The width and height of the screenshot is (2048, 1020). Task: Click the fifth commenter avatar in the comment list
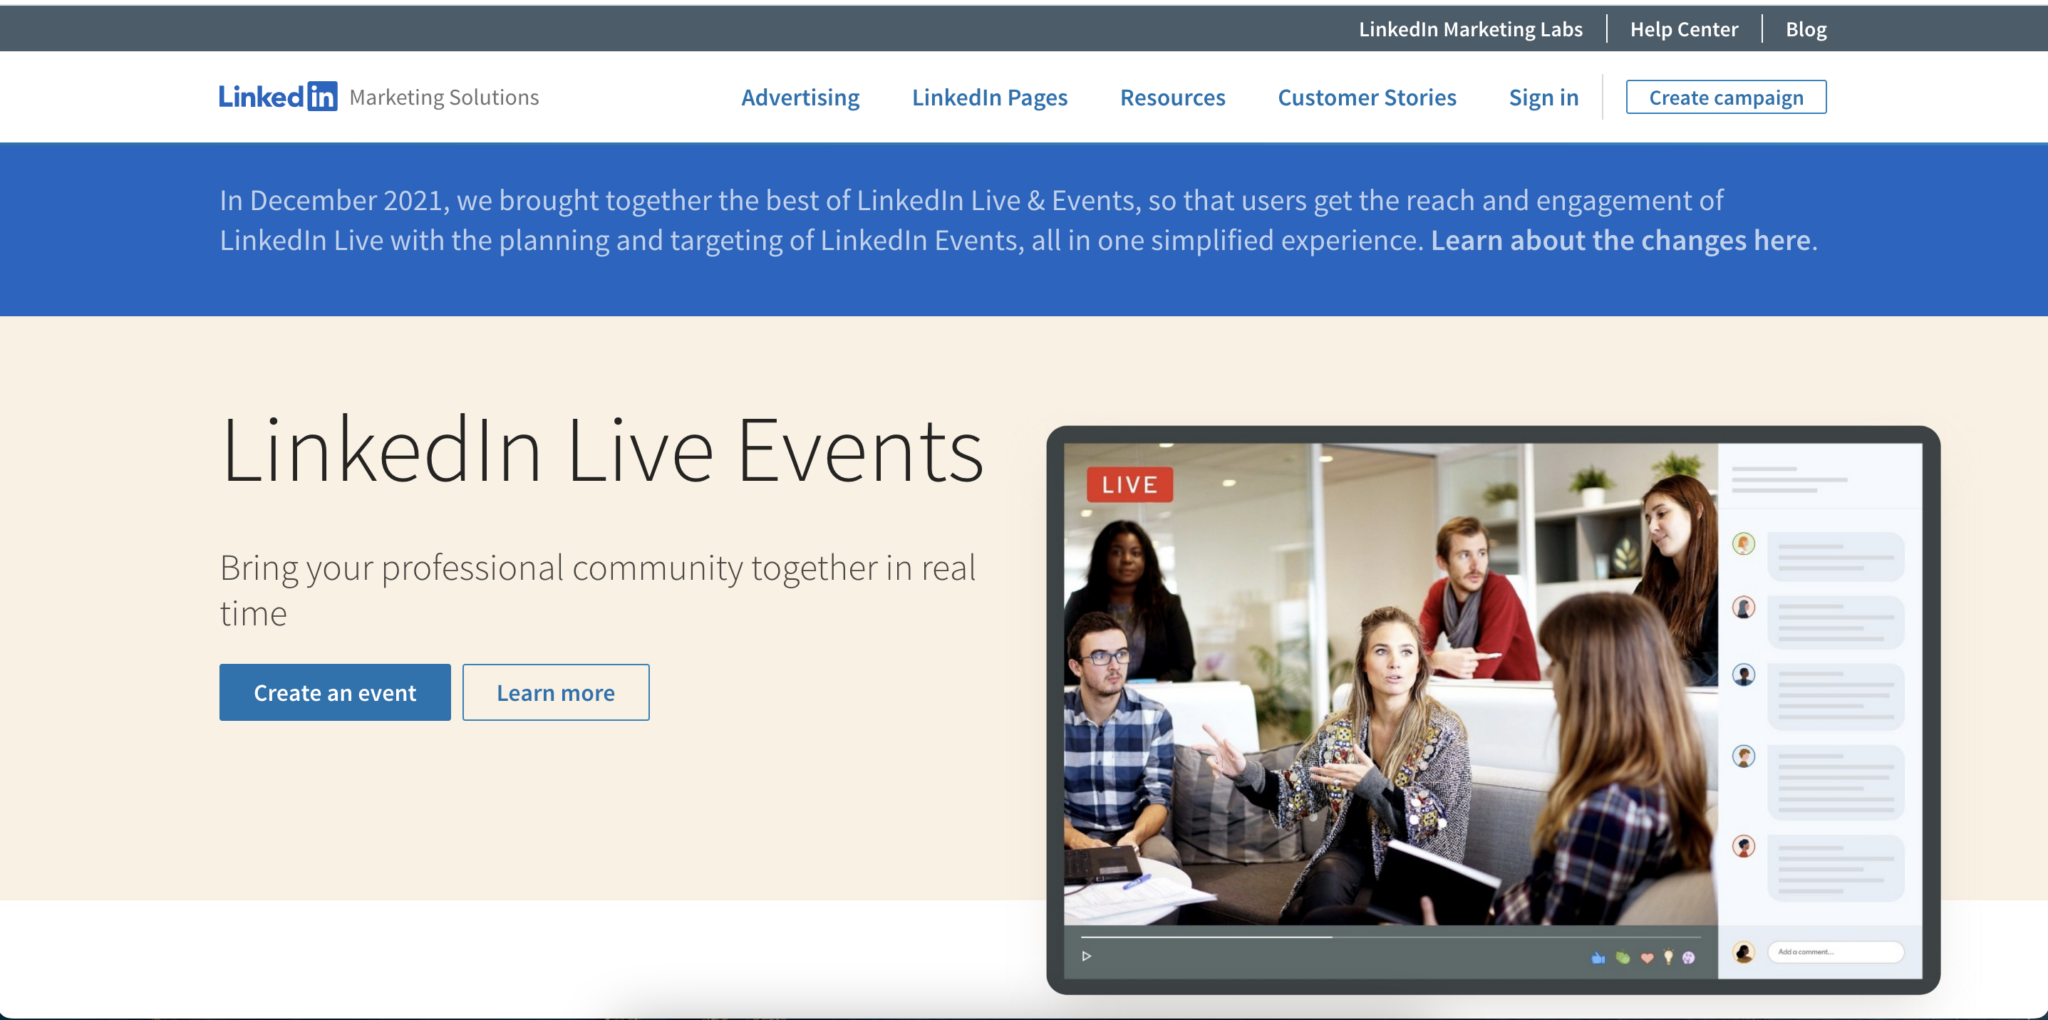point(1744,847)
